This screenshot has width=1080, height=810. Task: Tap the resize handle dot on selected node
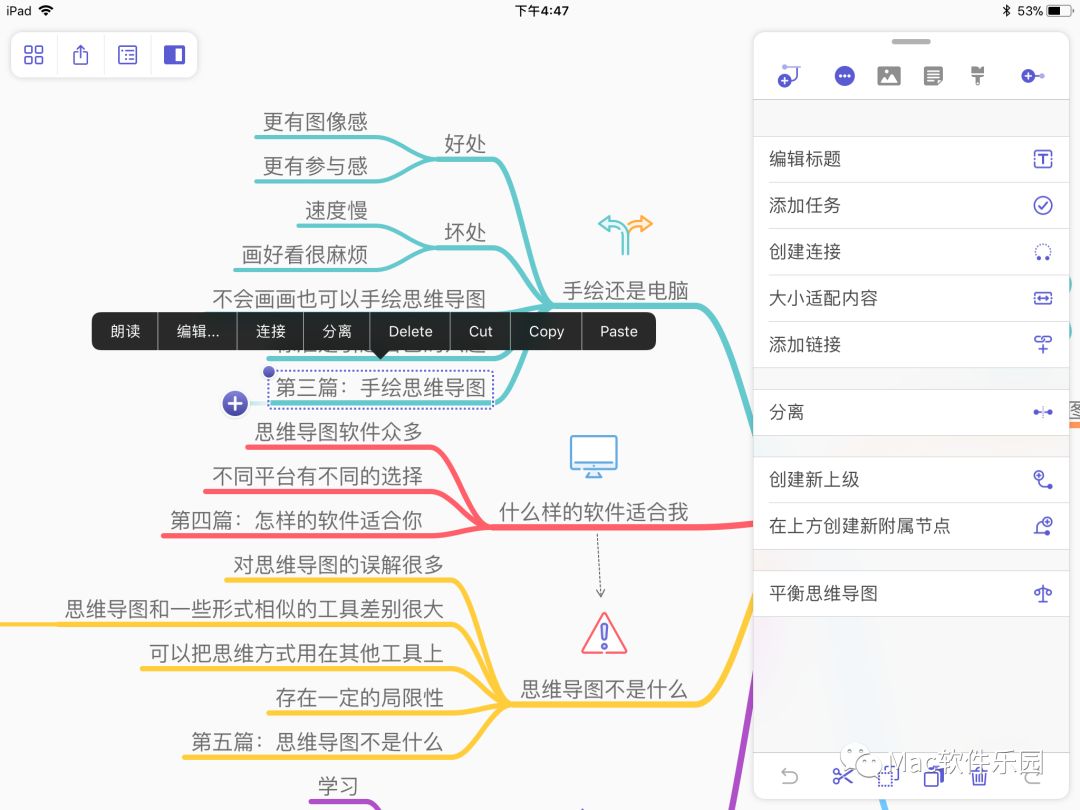point(269,372)
